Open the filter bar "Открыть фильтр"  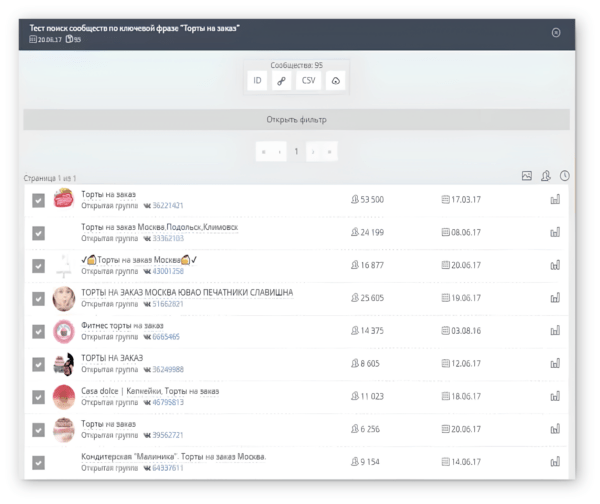click(x=297, y=120)
